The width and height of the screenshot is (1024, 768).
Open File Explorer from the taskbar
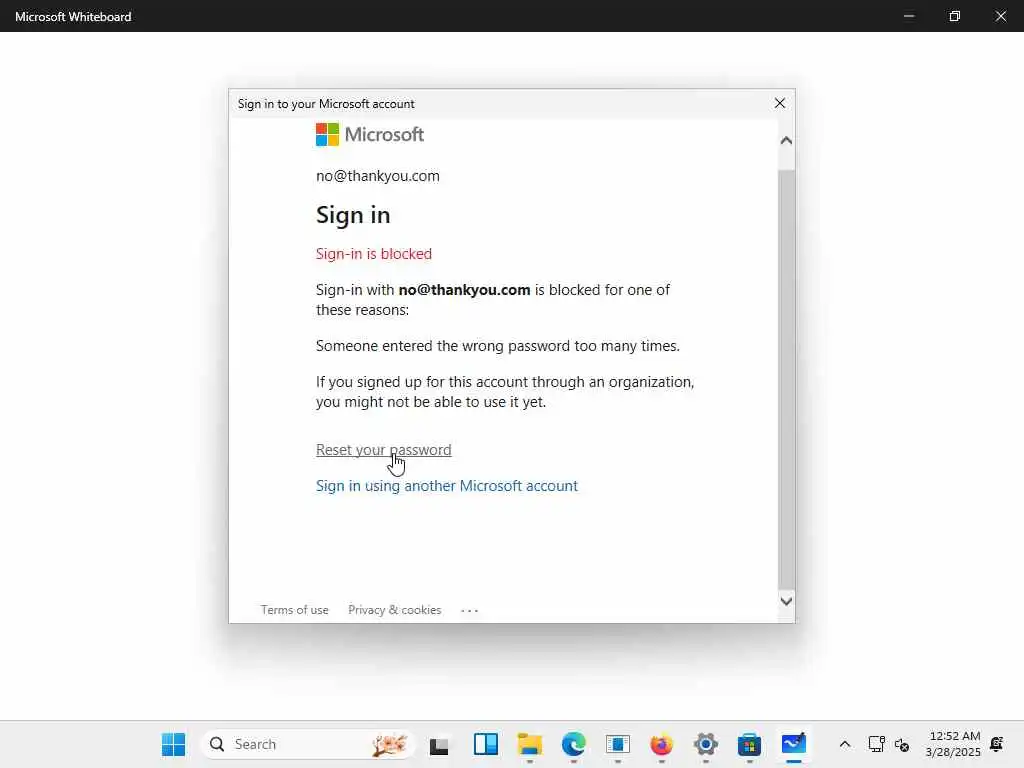click(x=530, y=744)
